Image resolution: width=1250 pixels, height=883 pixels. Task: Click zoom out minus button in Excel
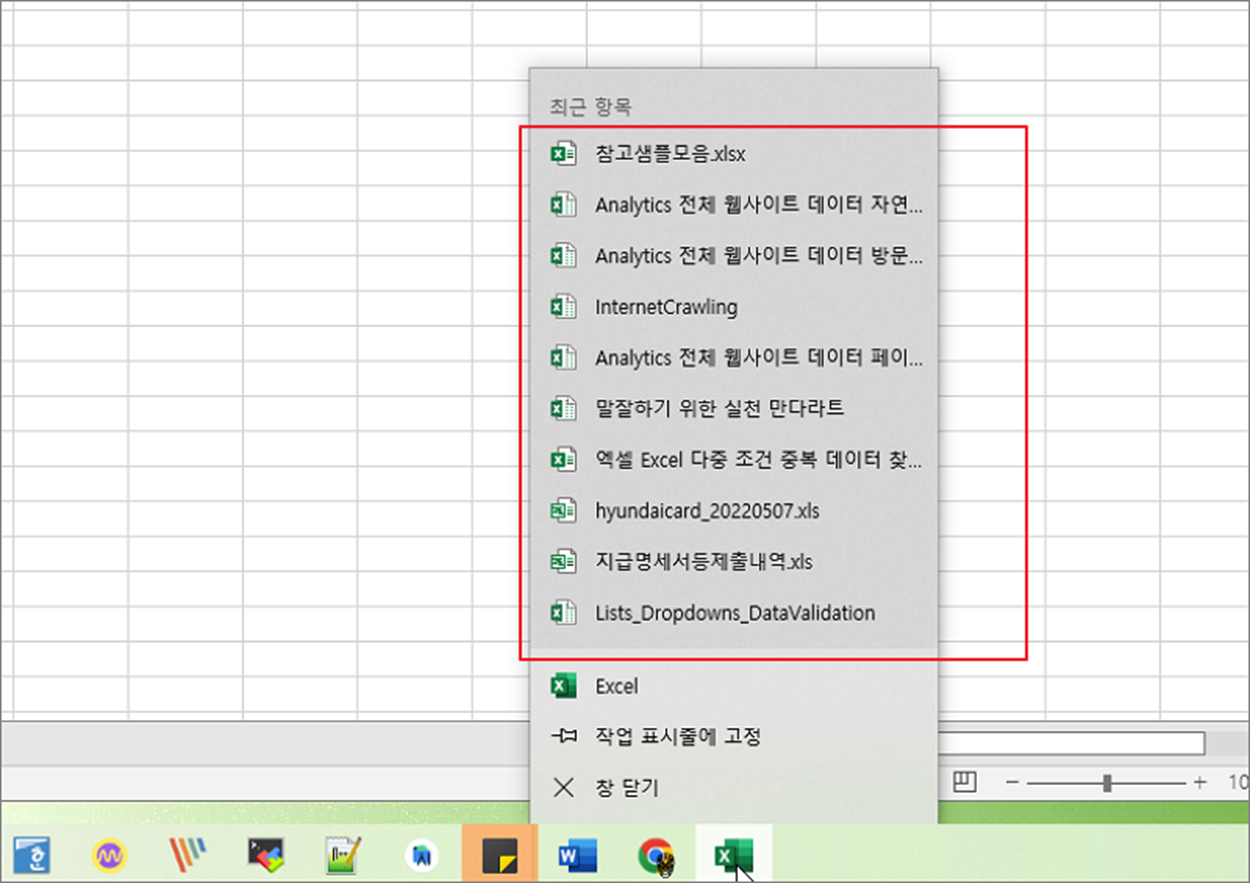click(x=1012, y=783)
